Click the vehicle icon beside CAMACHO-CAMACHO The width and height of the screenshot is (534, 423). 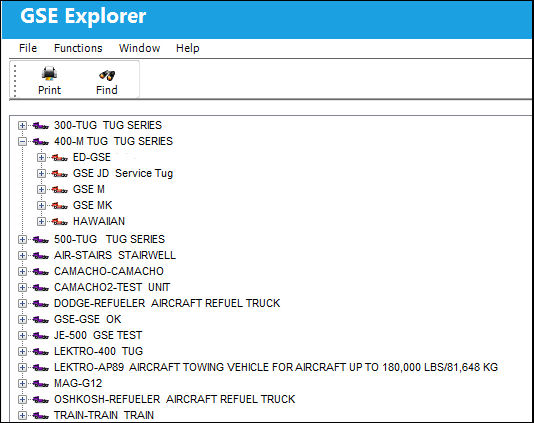click(x=41, y=272)
